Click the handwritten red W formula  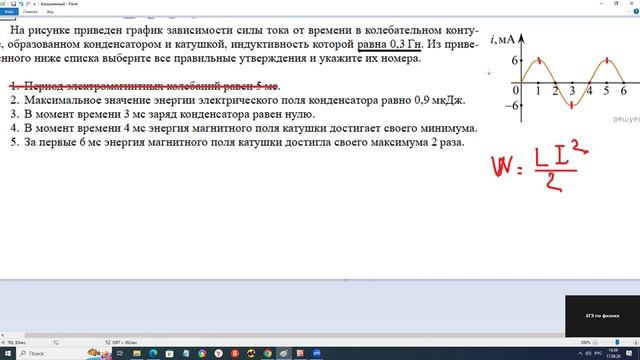coord(540,167)
